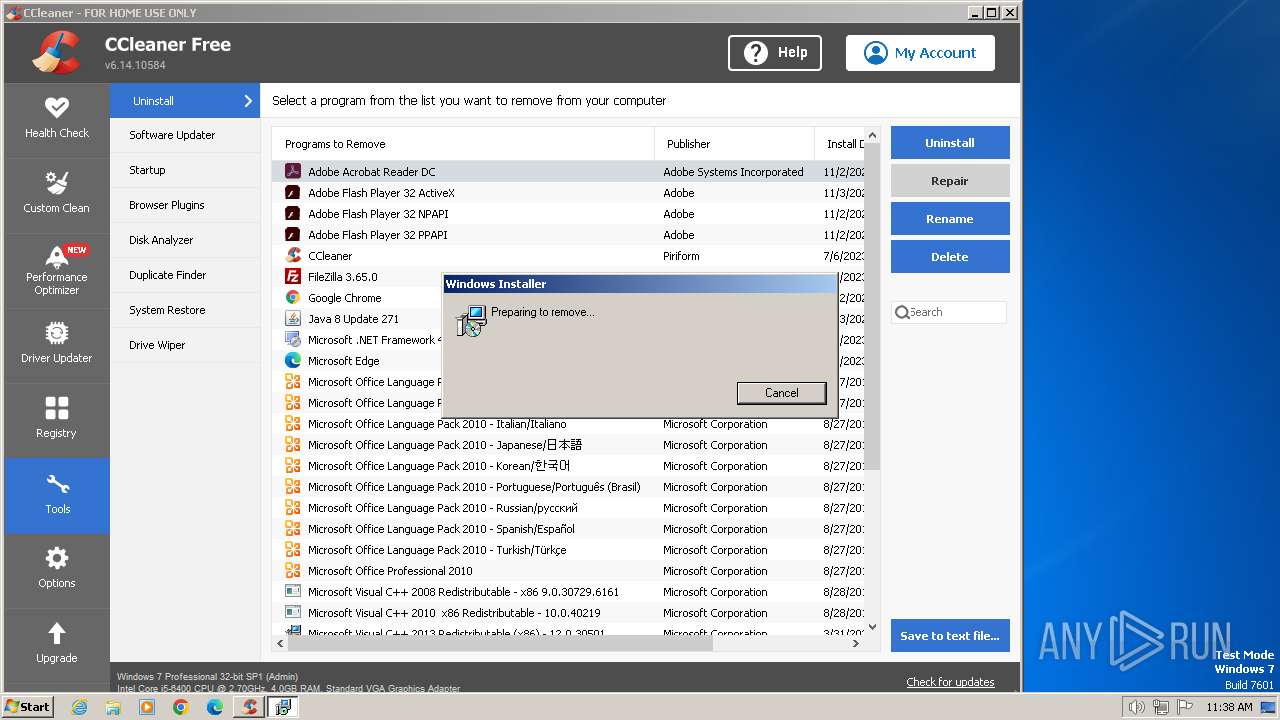Open Performance Optimizer in sidebar
Viewport: 1280px width, 720px height.
pos(57,270)
